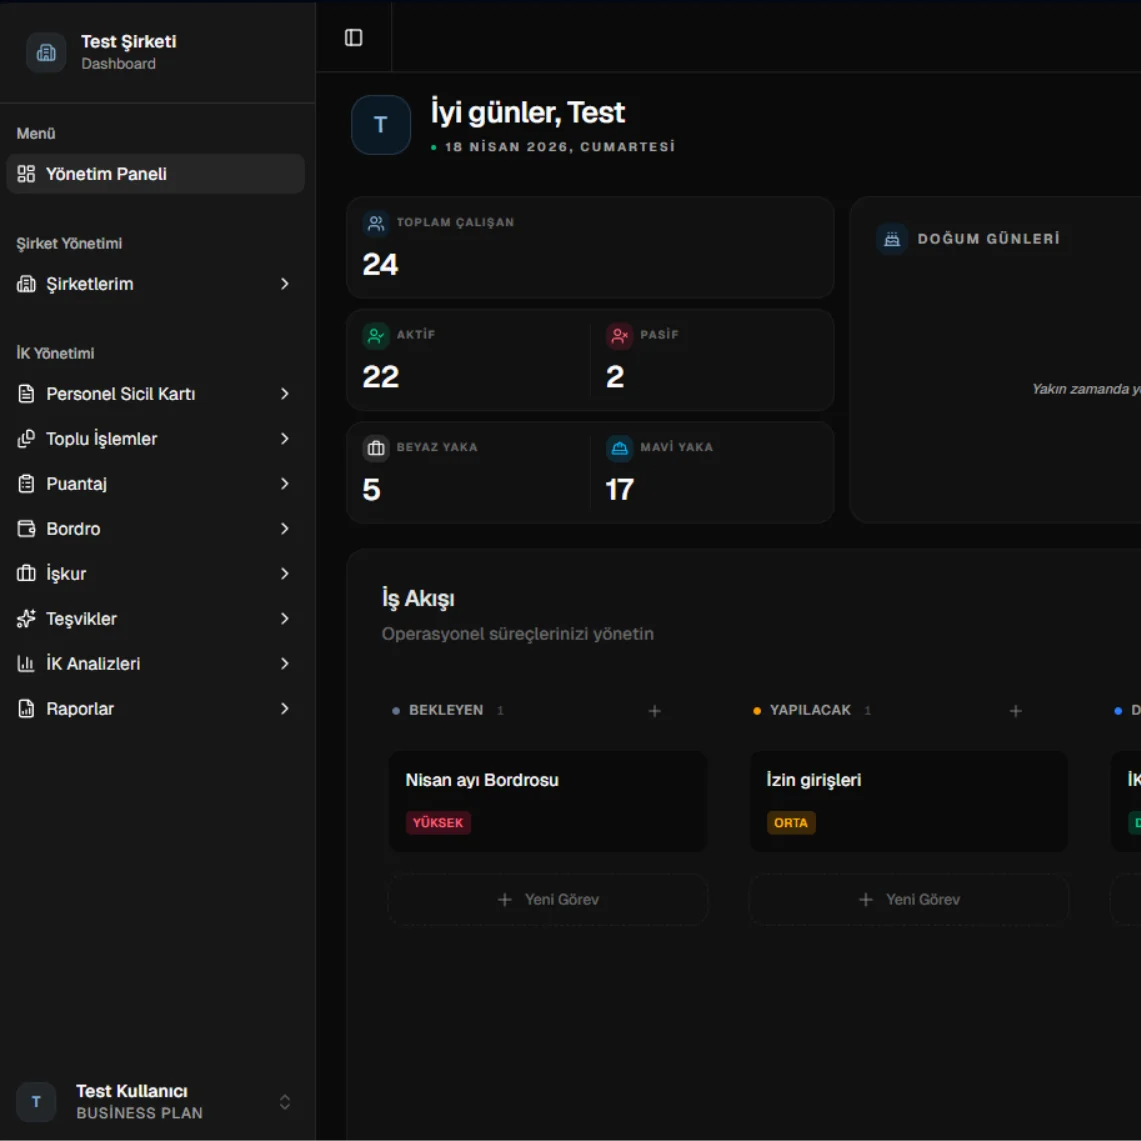Image resolution: width=1141 pixels, height=1141 pixels.
Task: Open the İzin girişleri task card
Action: [909, 802]
